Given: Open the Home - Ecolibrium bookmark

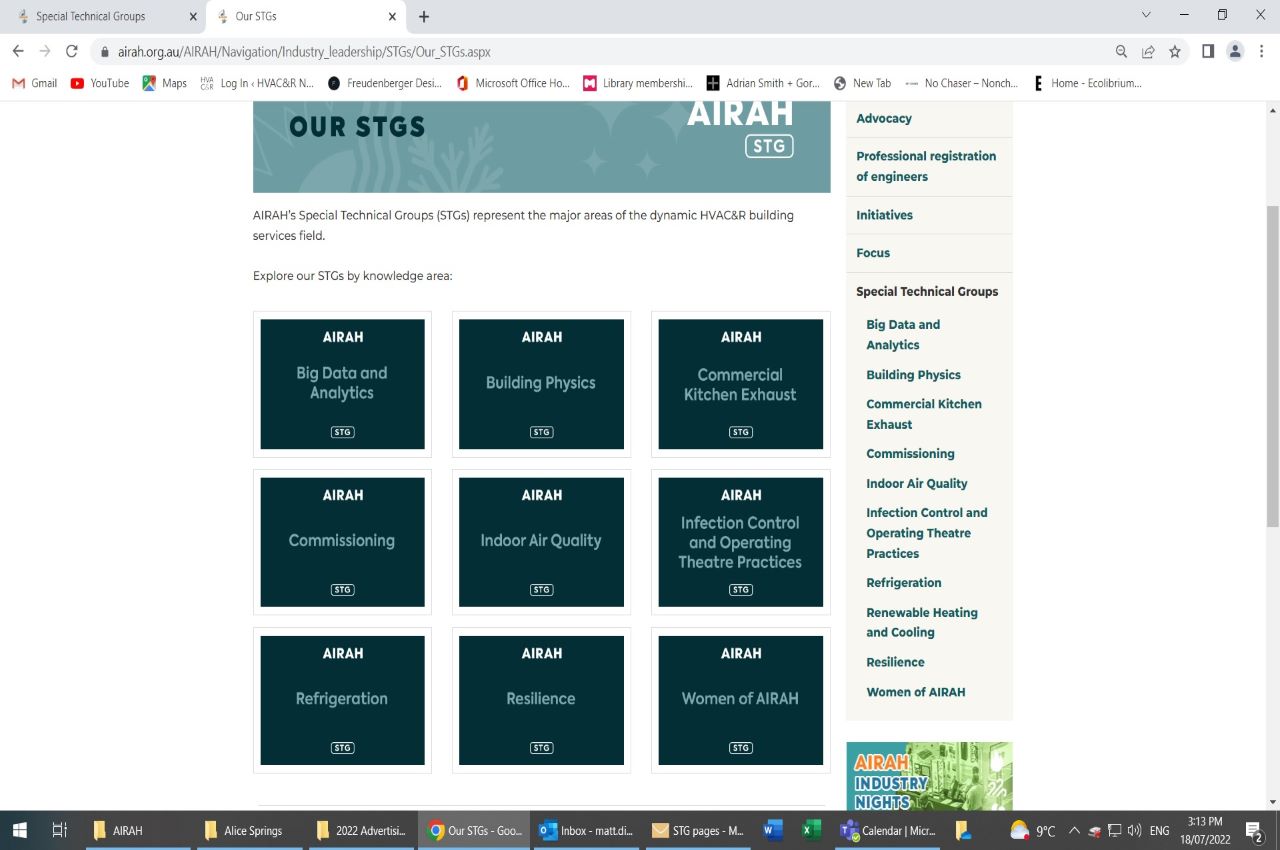Looking at the screenshot, I should coord(1087,83).
